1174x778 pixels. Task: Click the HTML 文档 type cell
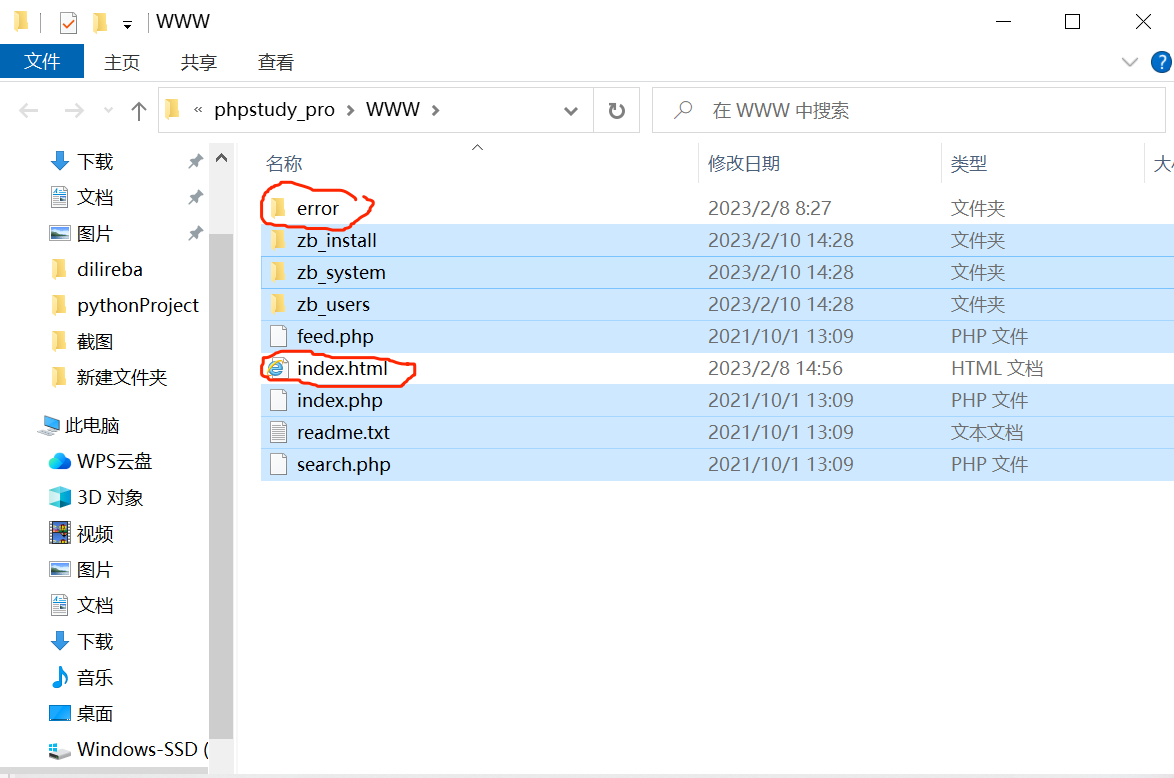pos(997,368)
